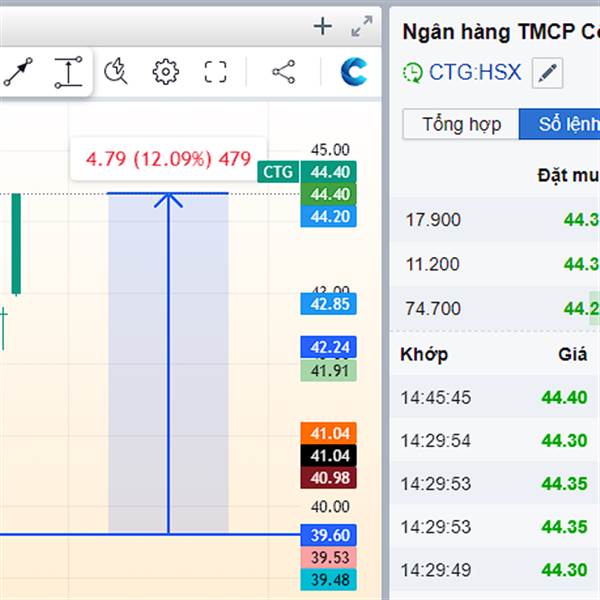Image resolution: width=600 pixels, height=600 pixels.
Task: Select the 39.48 cyan price label
Action: click(x=328, y=579)
